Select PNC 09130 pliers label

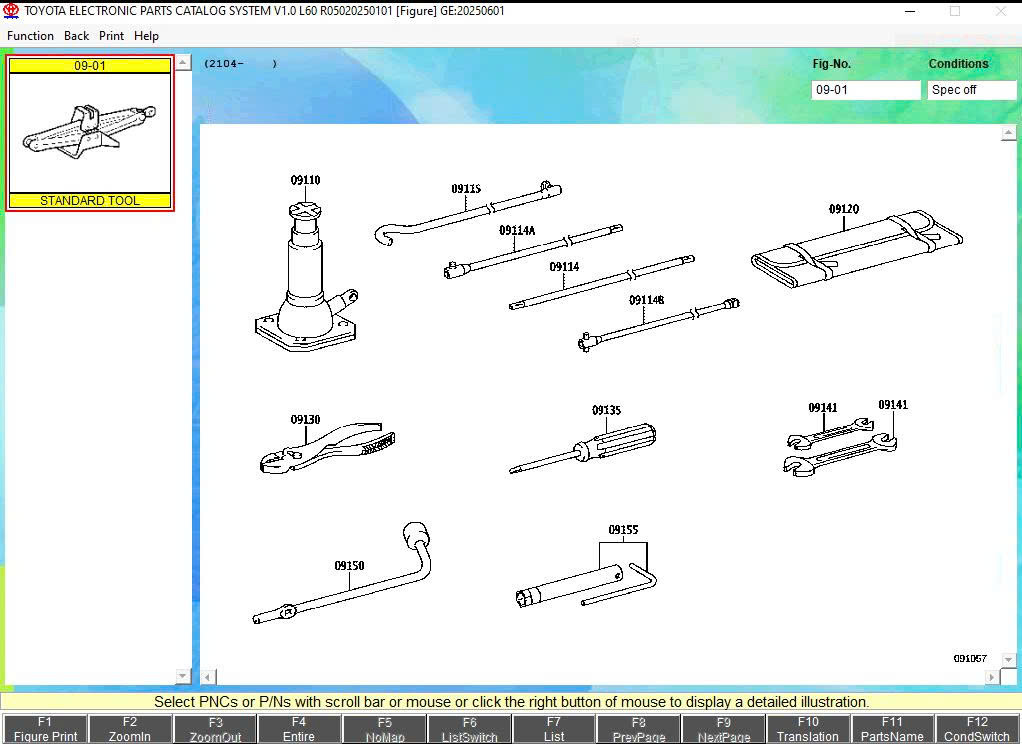pos(305,419)
